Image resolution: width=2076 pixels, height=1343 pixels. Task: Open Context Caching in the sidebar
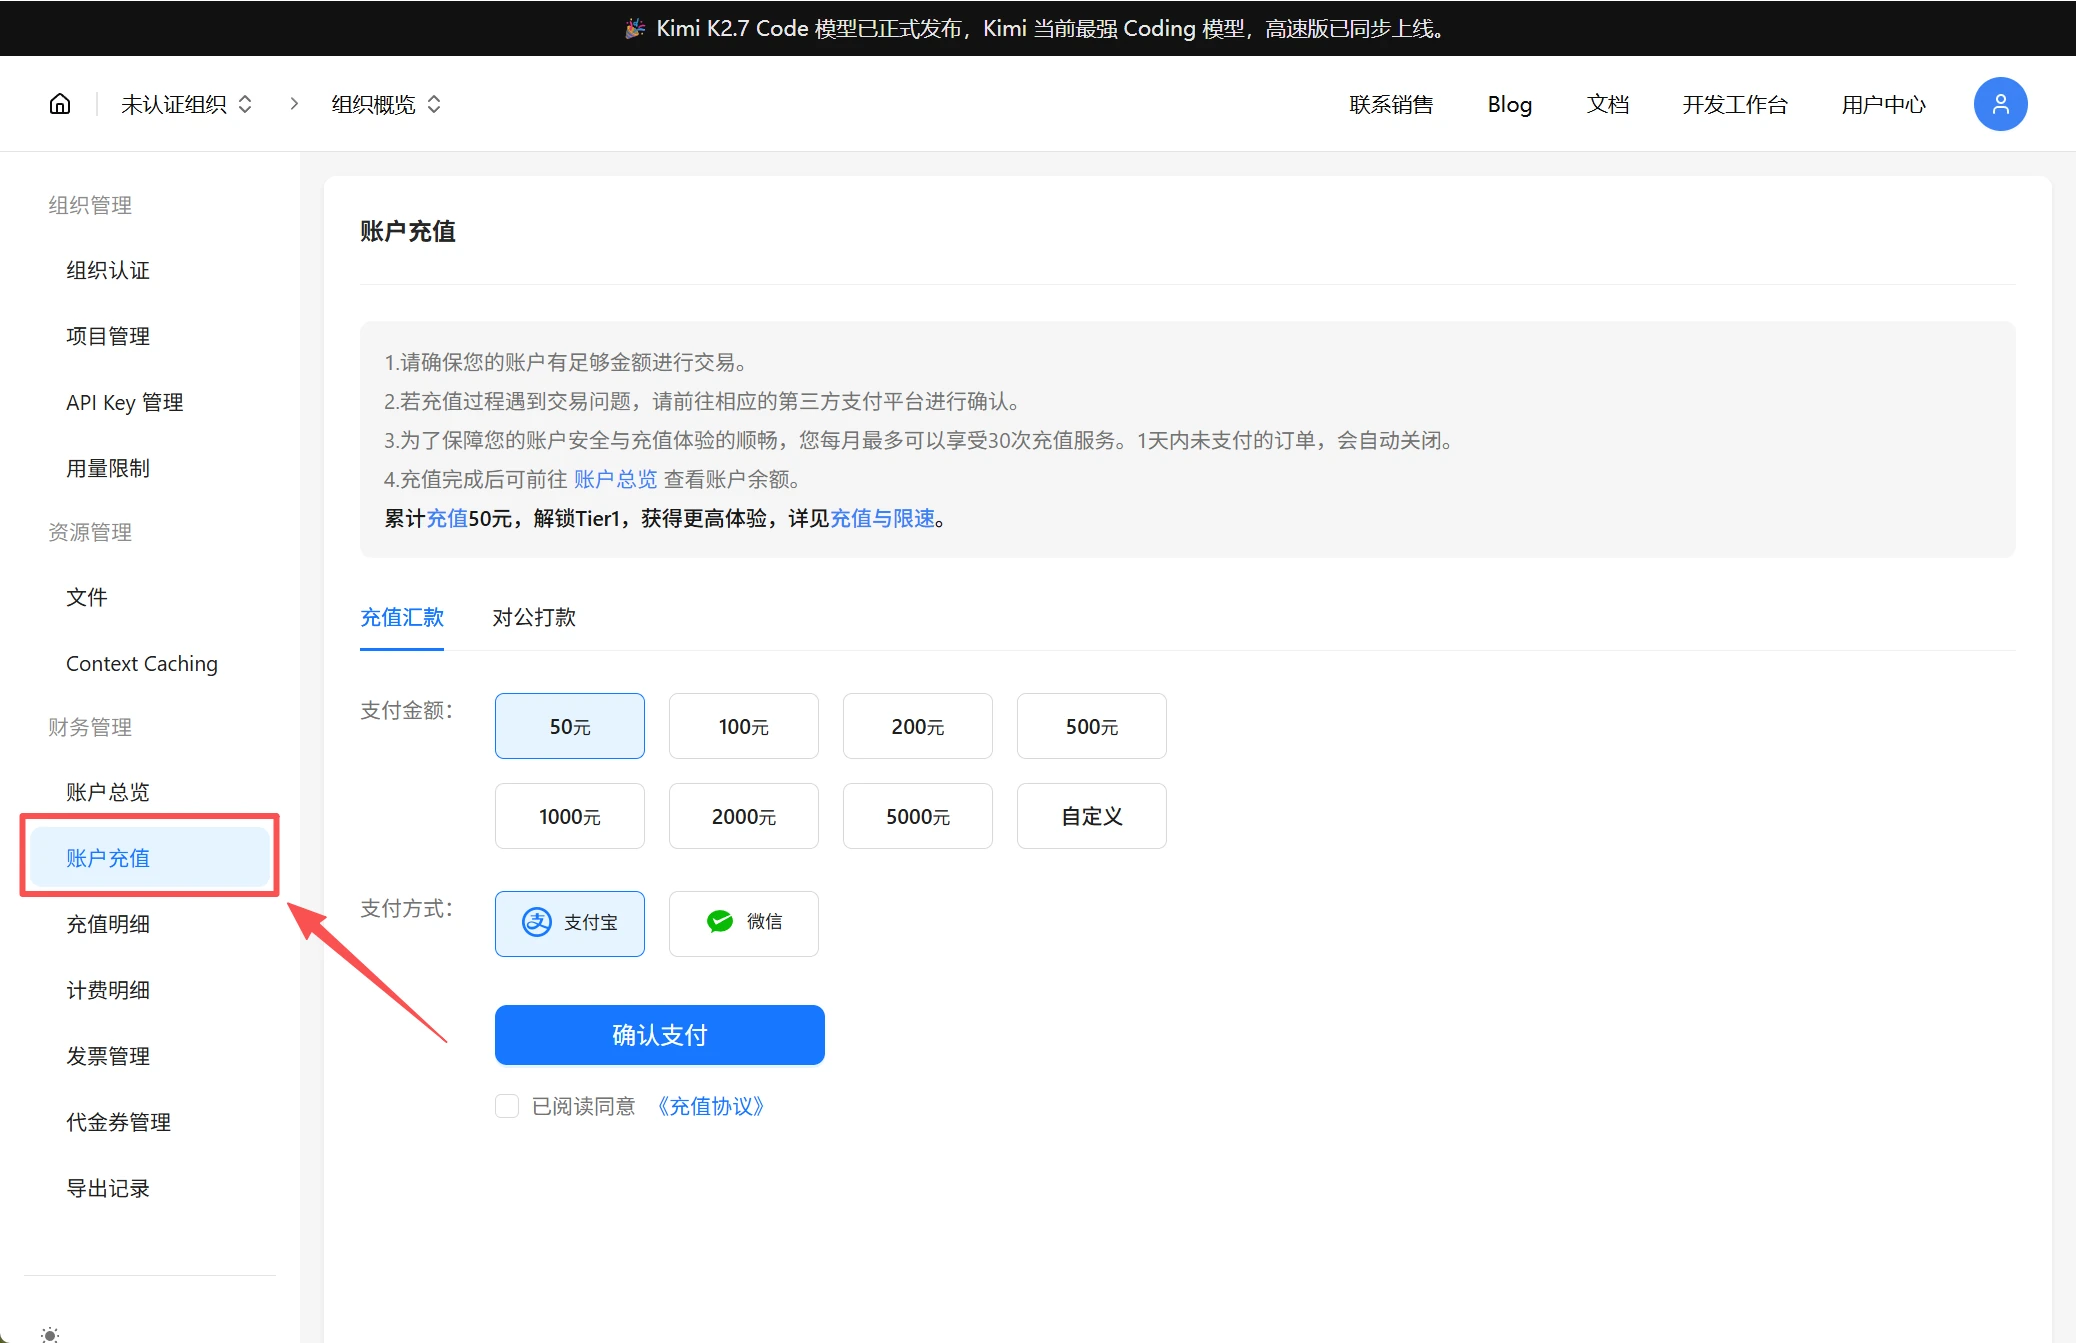(150, 663)
